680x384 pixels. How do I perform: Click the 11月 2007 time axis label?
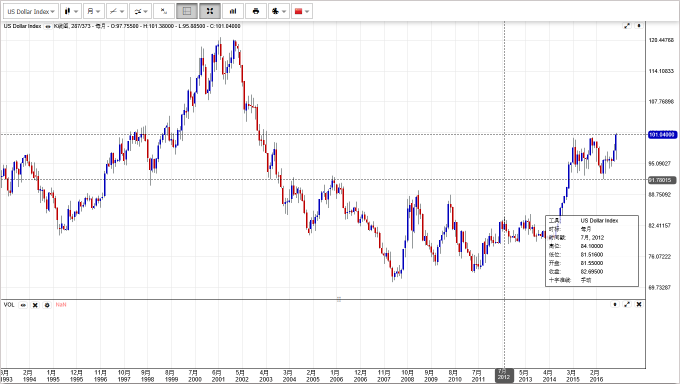click(x=384, y=376)
